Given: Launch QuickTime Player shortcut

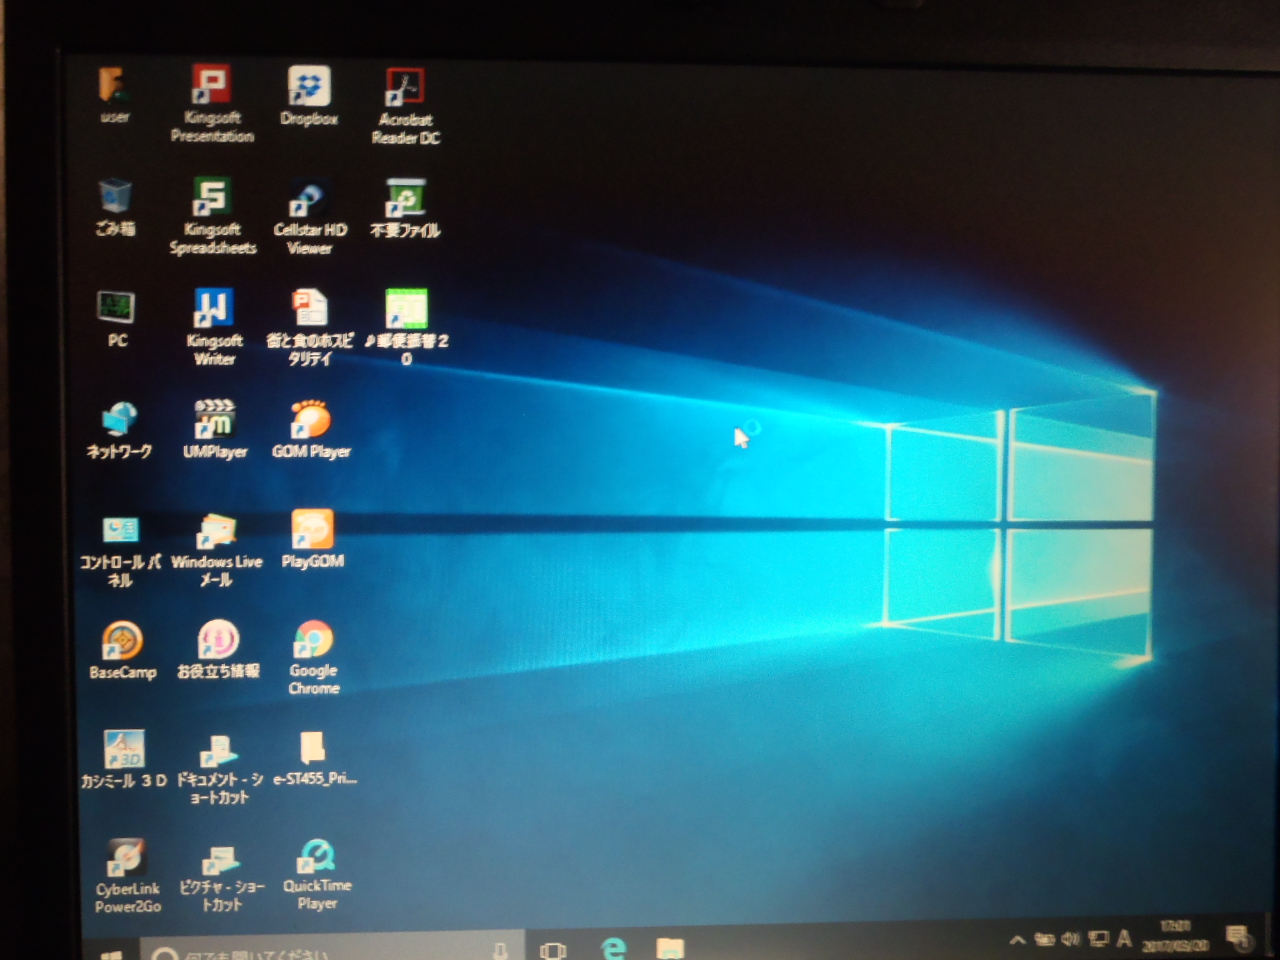Looking at the screenshot, I should (x=316, y=875).
